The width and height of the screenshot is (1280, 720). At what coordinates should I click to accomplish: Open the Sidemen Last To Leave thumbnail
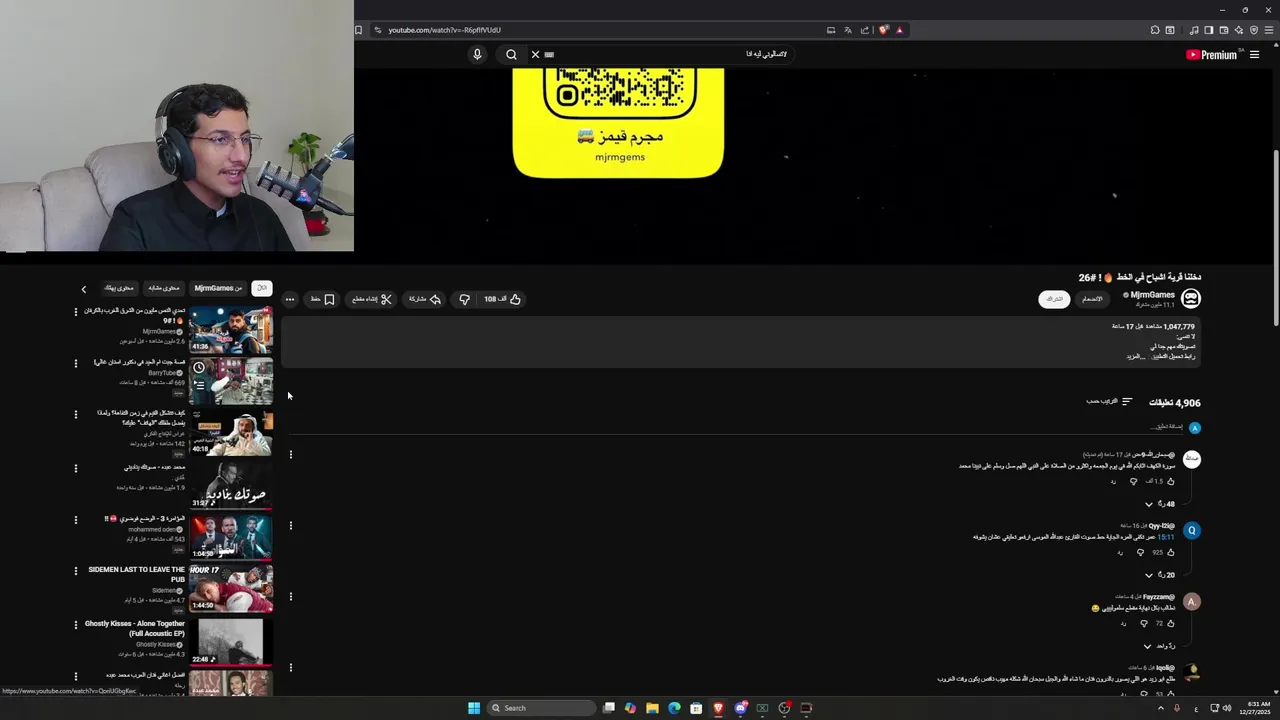pyautogui.click(x=231, y=588)
